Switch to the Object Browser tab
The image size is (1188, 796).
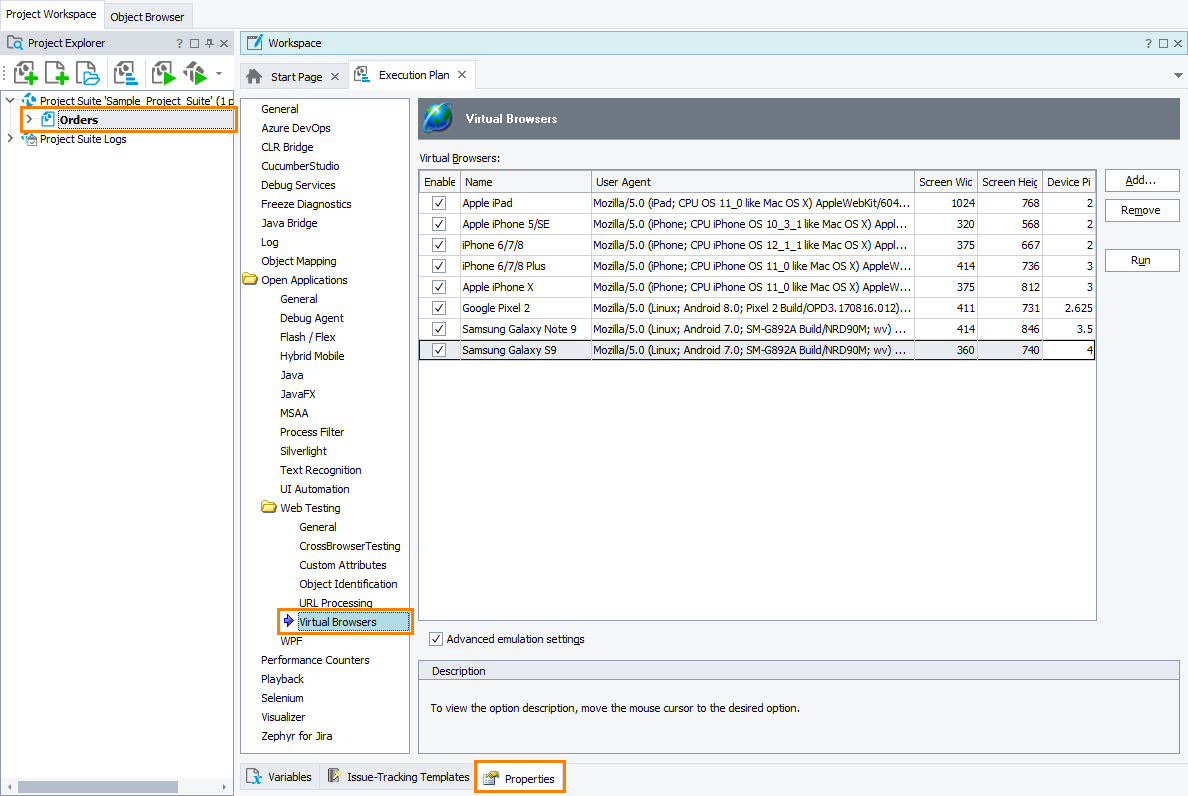[x=147, y=16]
